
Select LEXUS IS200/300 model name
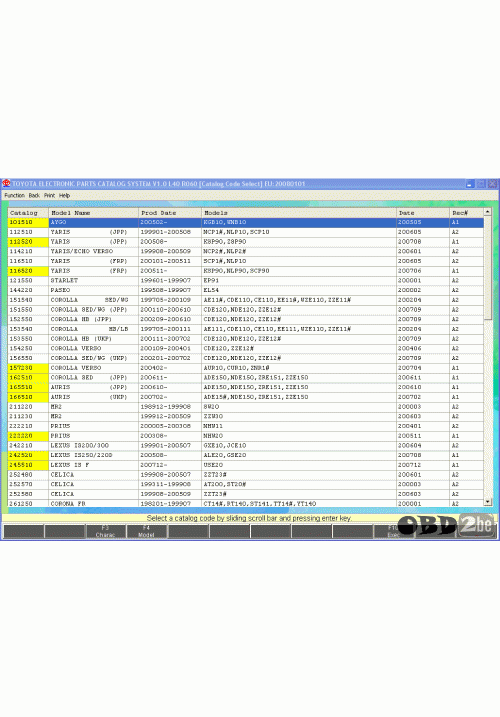tap(93, 445)
